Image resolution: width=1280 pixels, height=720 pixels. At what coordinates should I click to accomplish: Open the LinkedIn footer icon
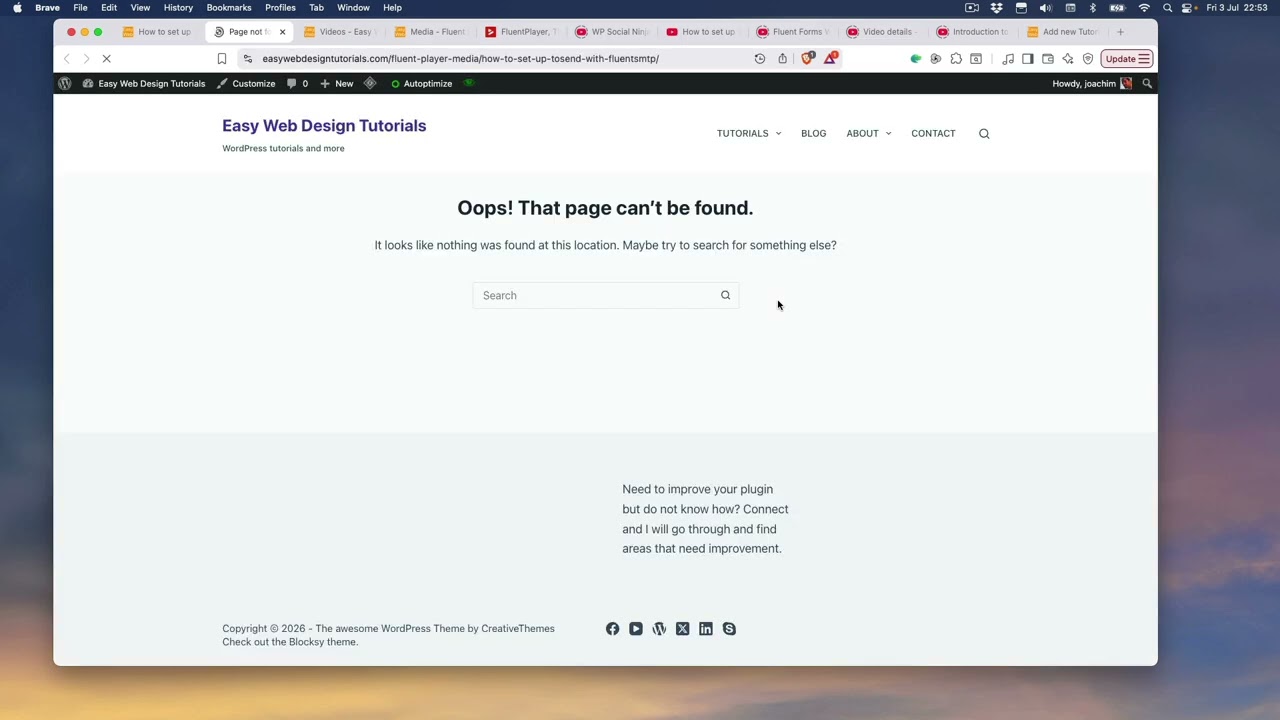tap(706, 629)
